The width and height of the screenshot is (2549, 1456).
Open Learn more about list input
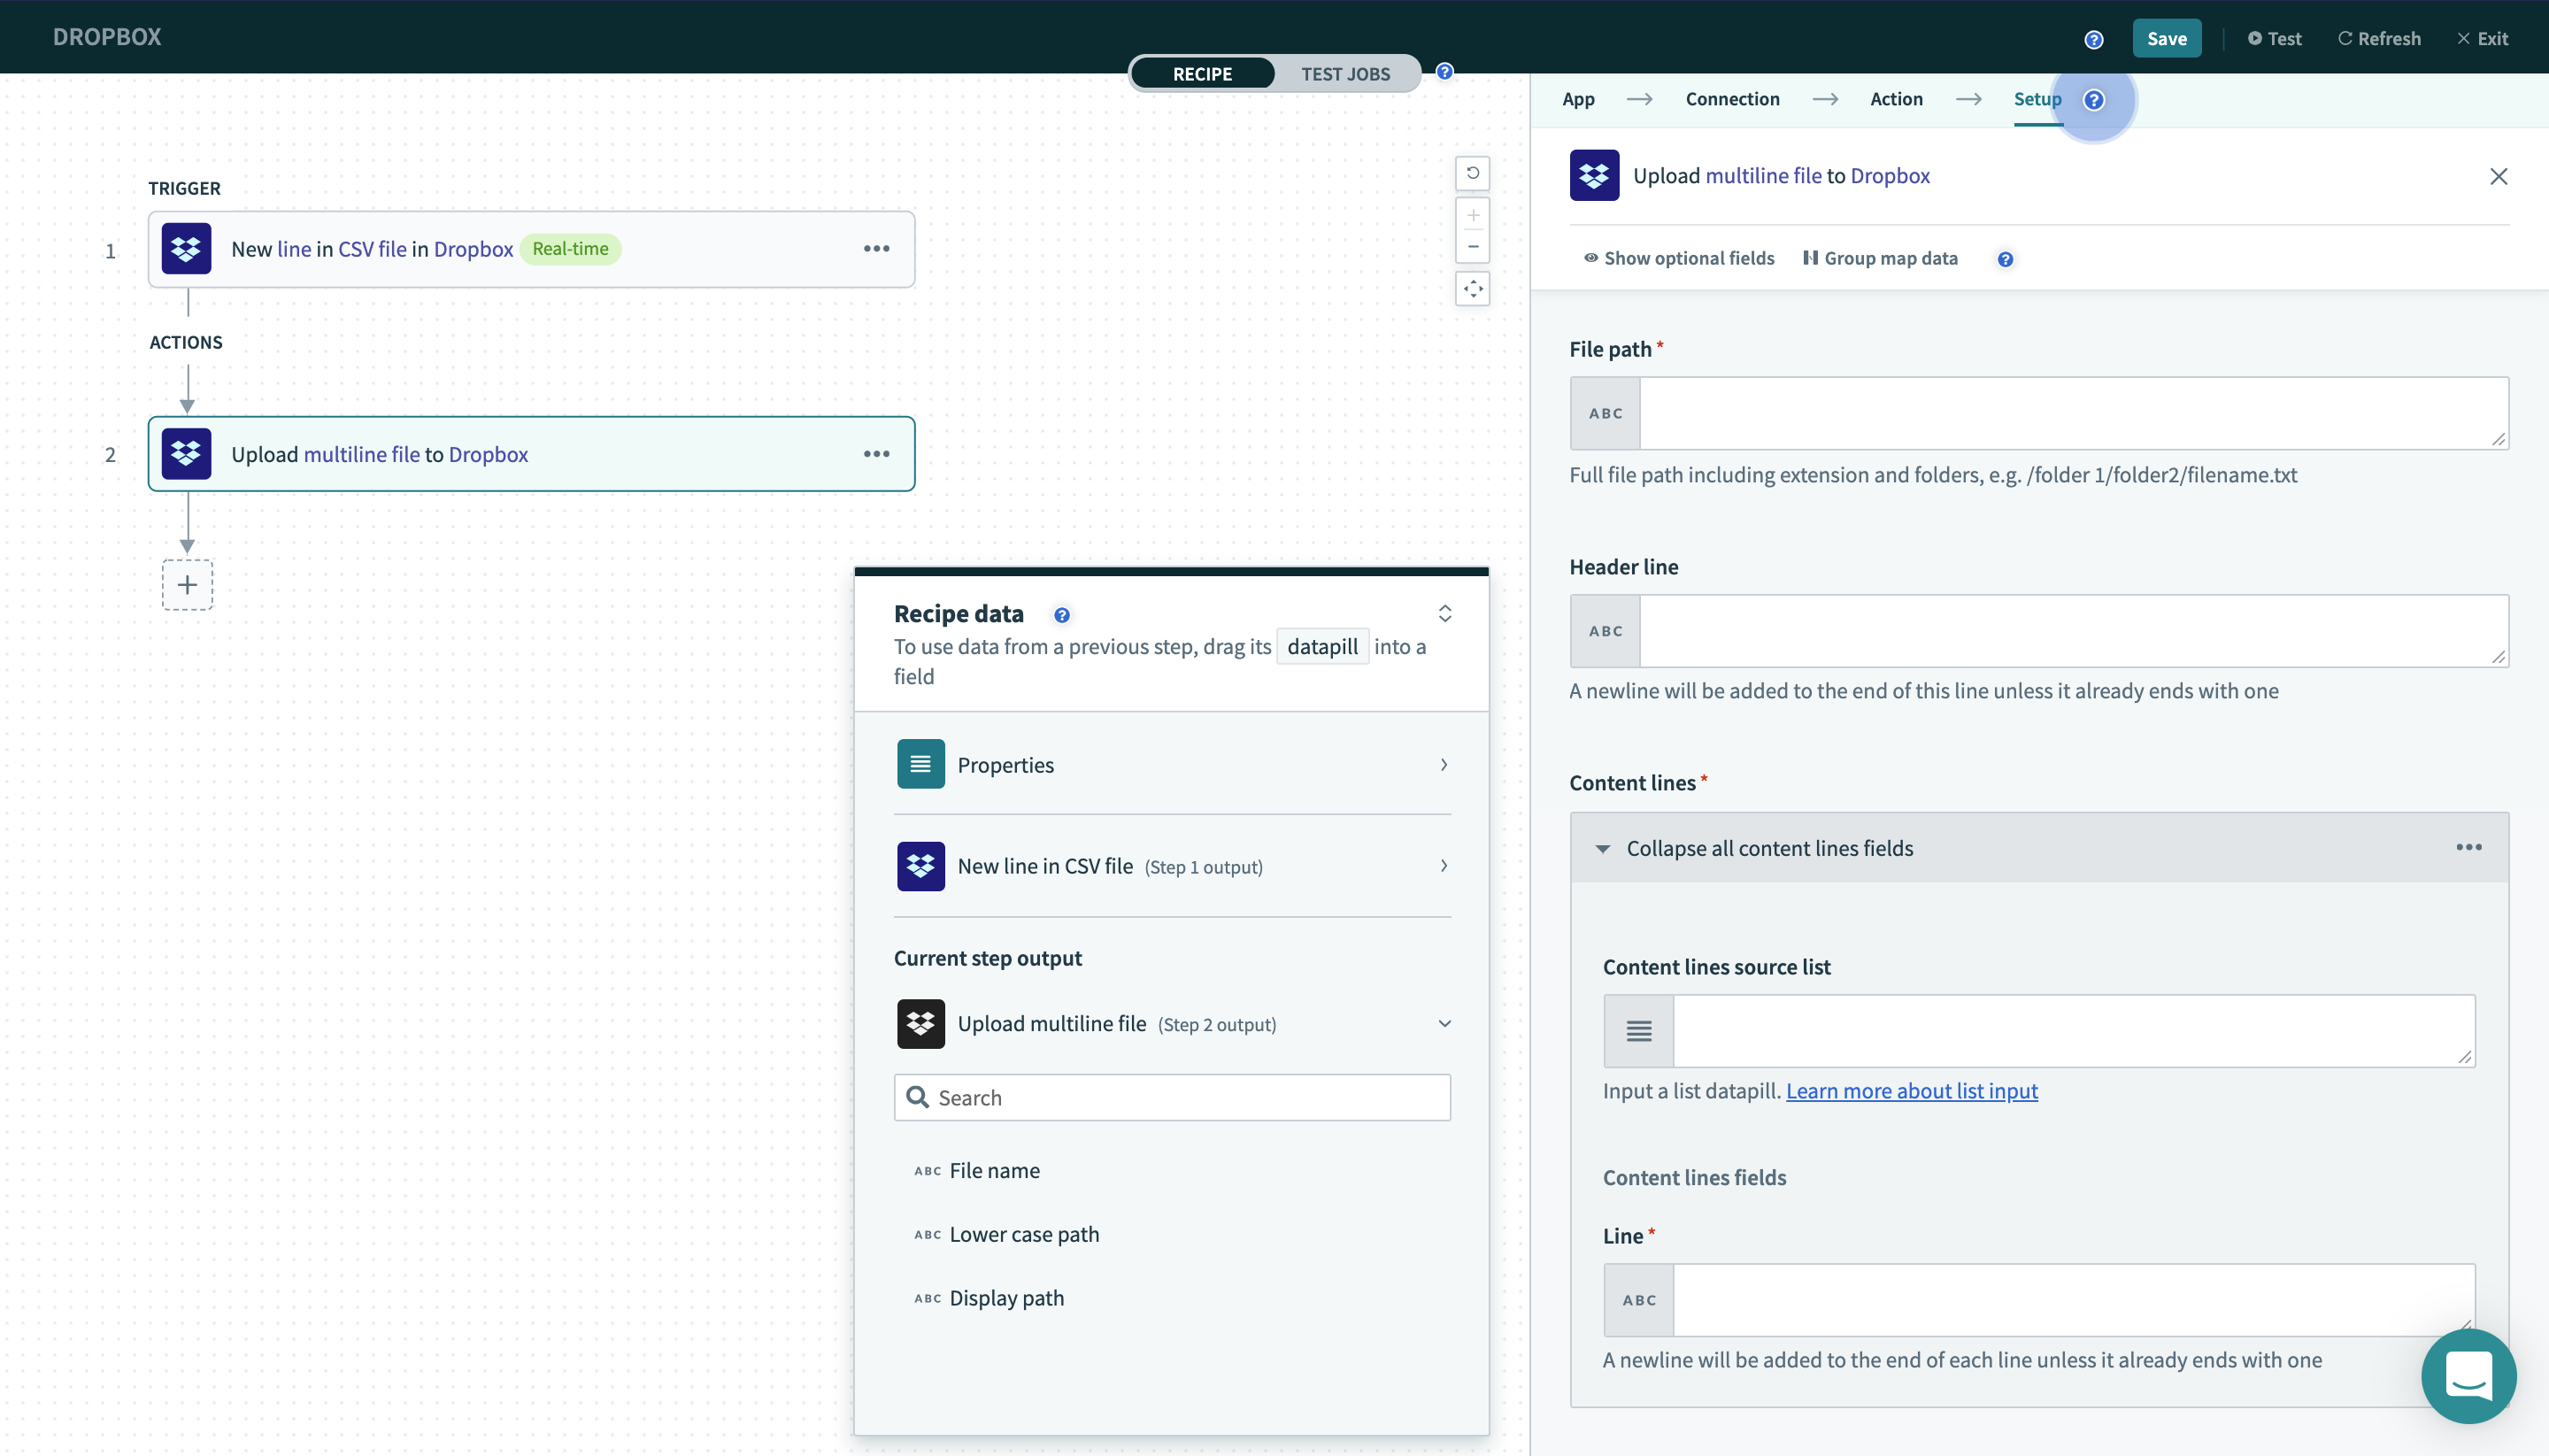pos(1911,1090)
